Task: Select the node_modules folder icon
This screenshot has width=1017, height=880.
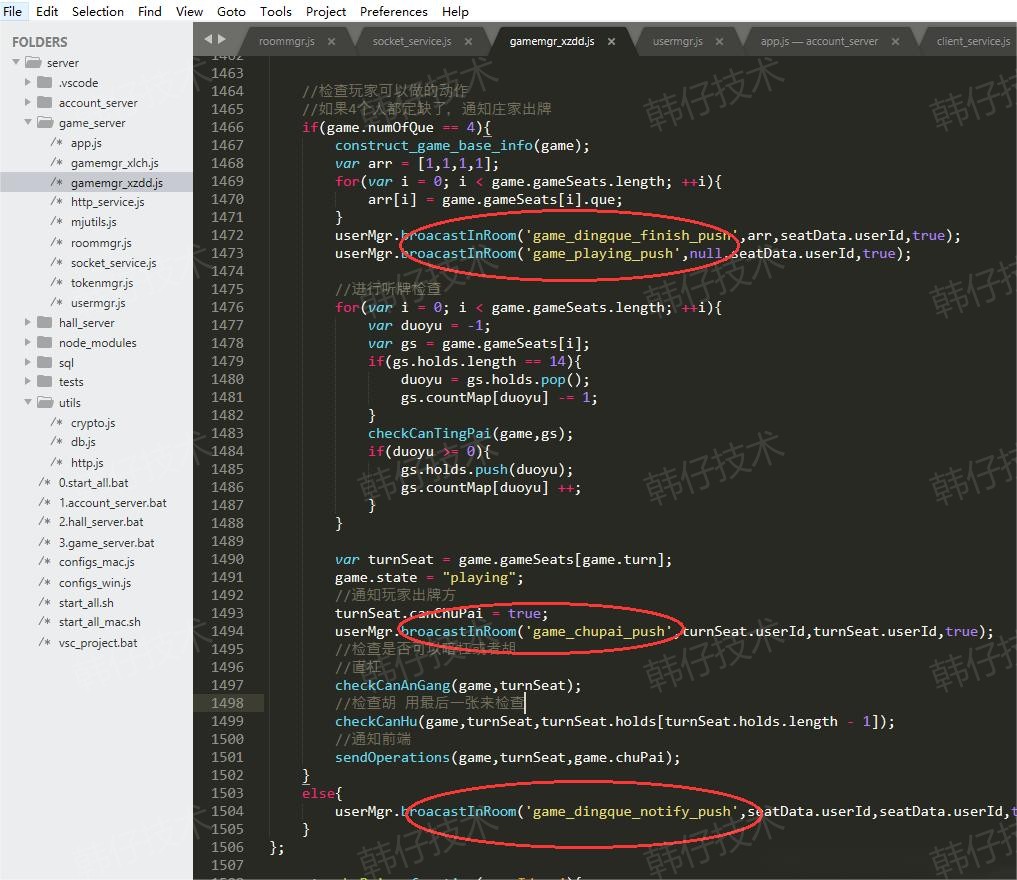Action: pyautogui.click(x=45, y=342)
